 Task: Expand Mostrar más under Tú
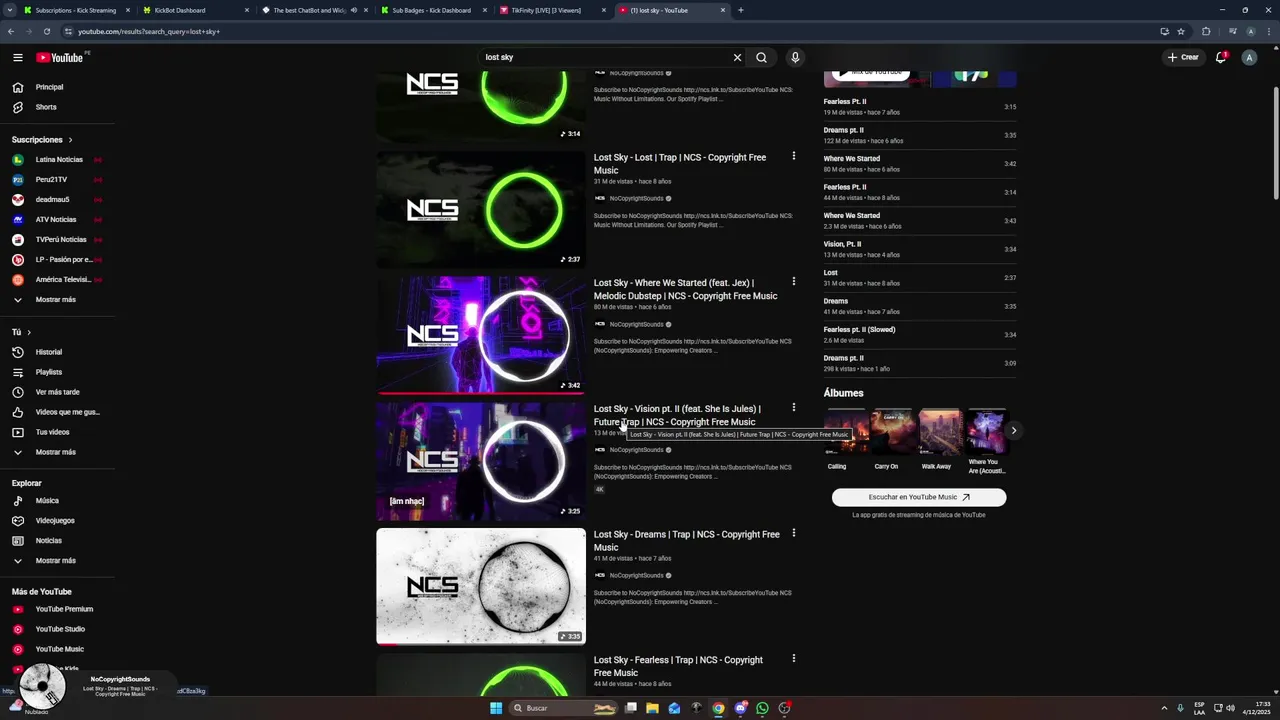(58, 452)
